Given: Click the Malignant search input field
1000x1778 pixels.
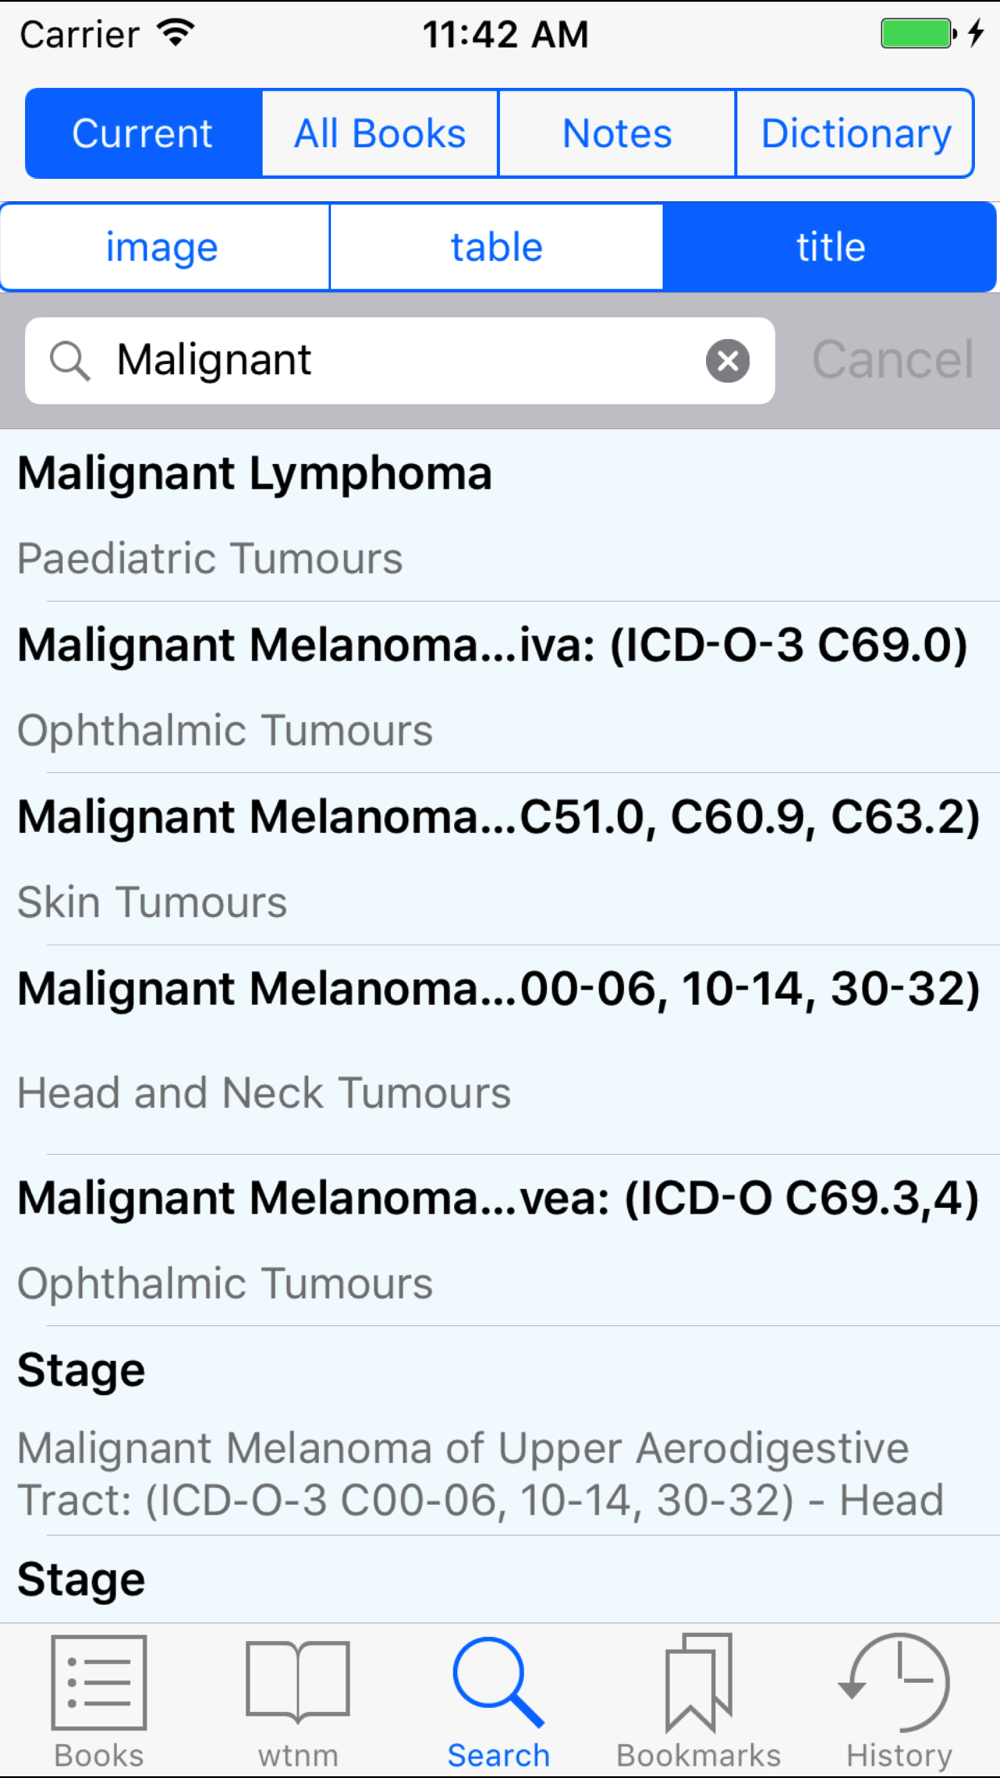Looking at the screenshot, I should 400,361.
